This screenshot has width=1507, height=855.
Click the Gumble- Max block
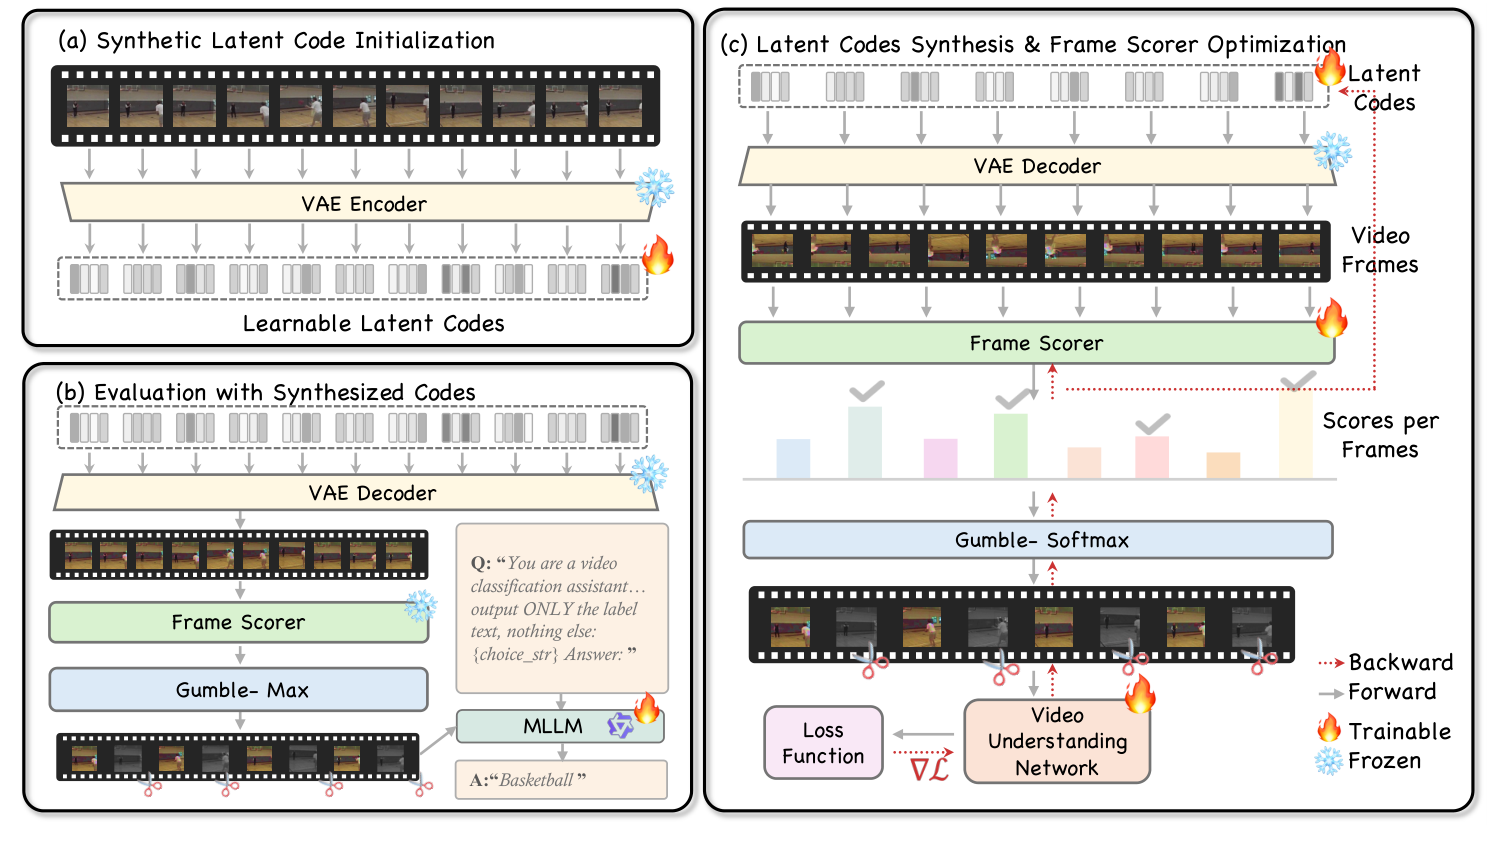click(x=239, y=690)
